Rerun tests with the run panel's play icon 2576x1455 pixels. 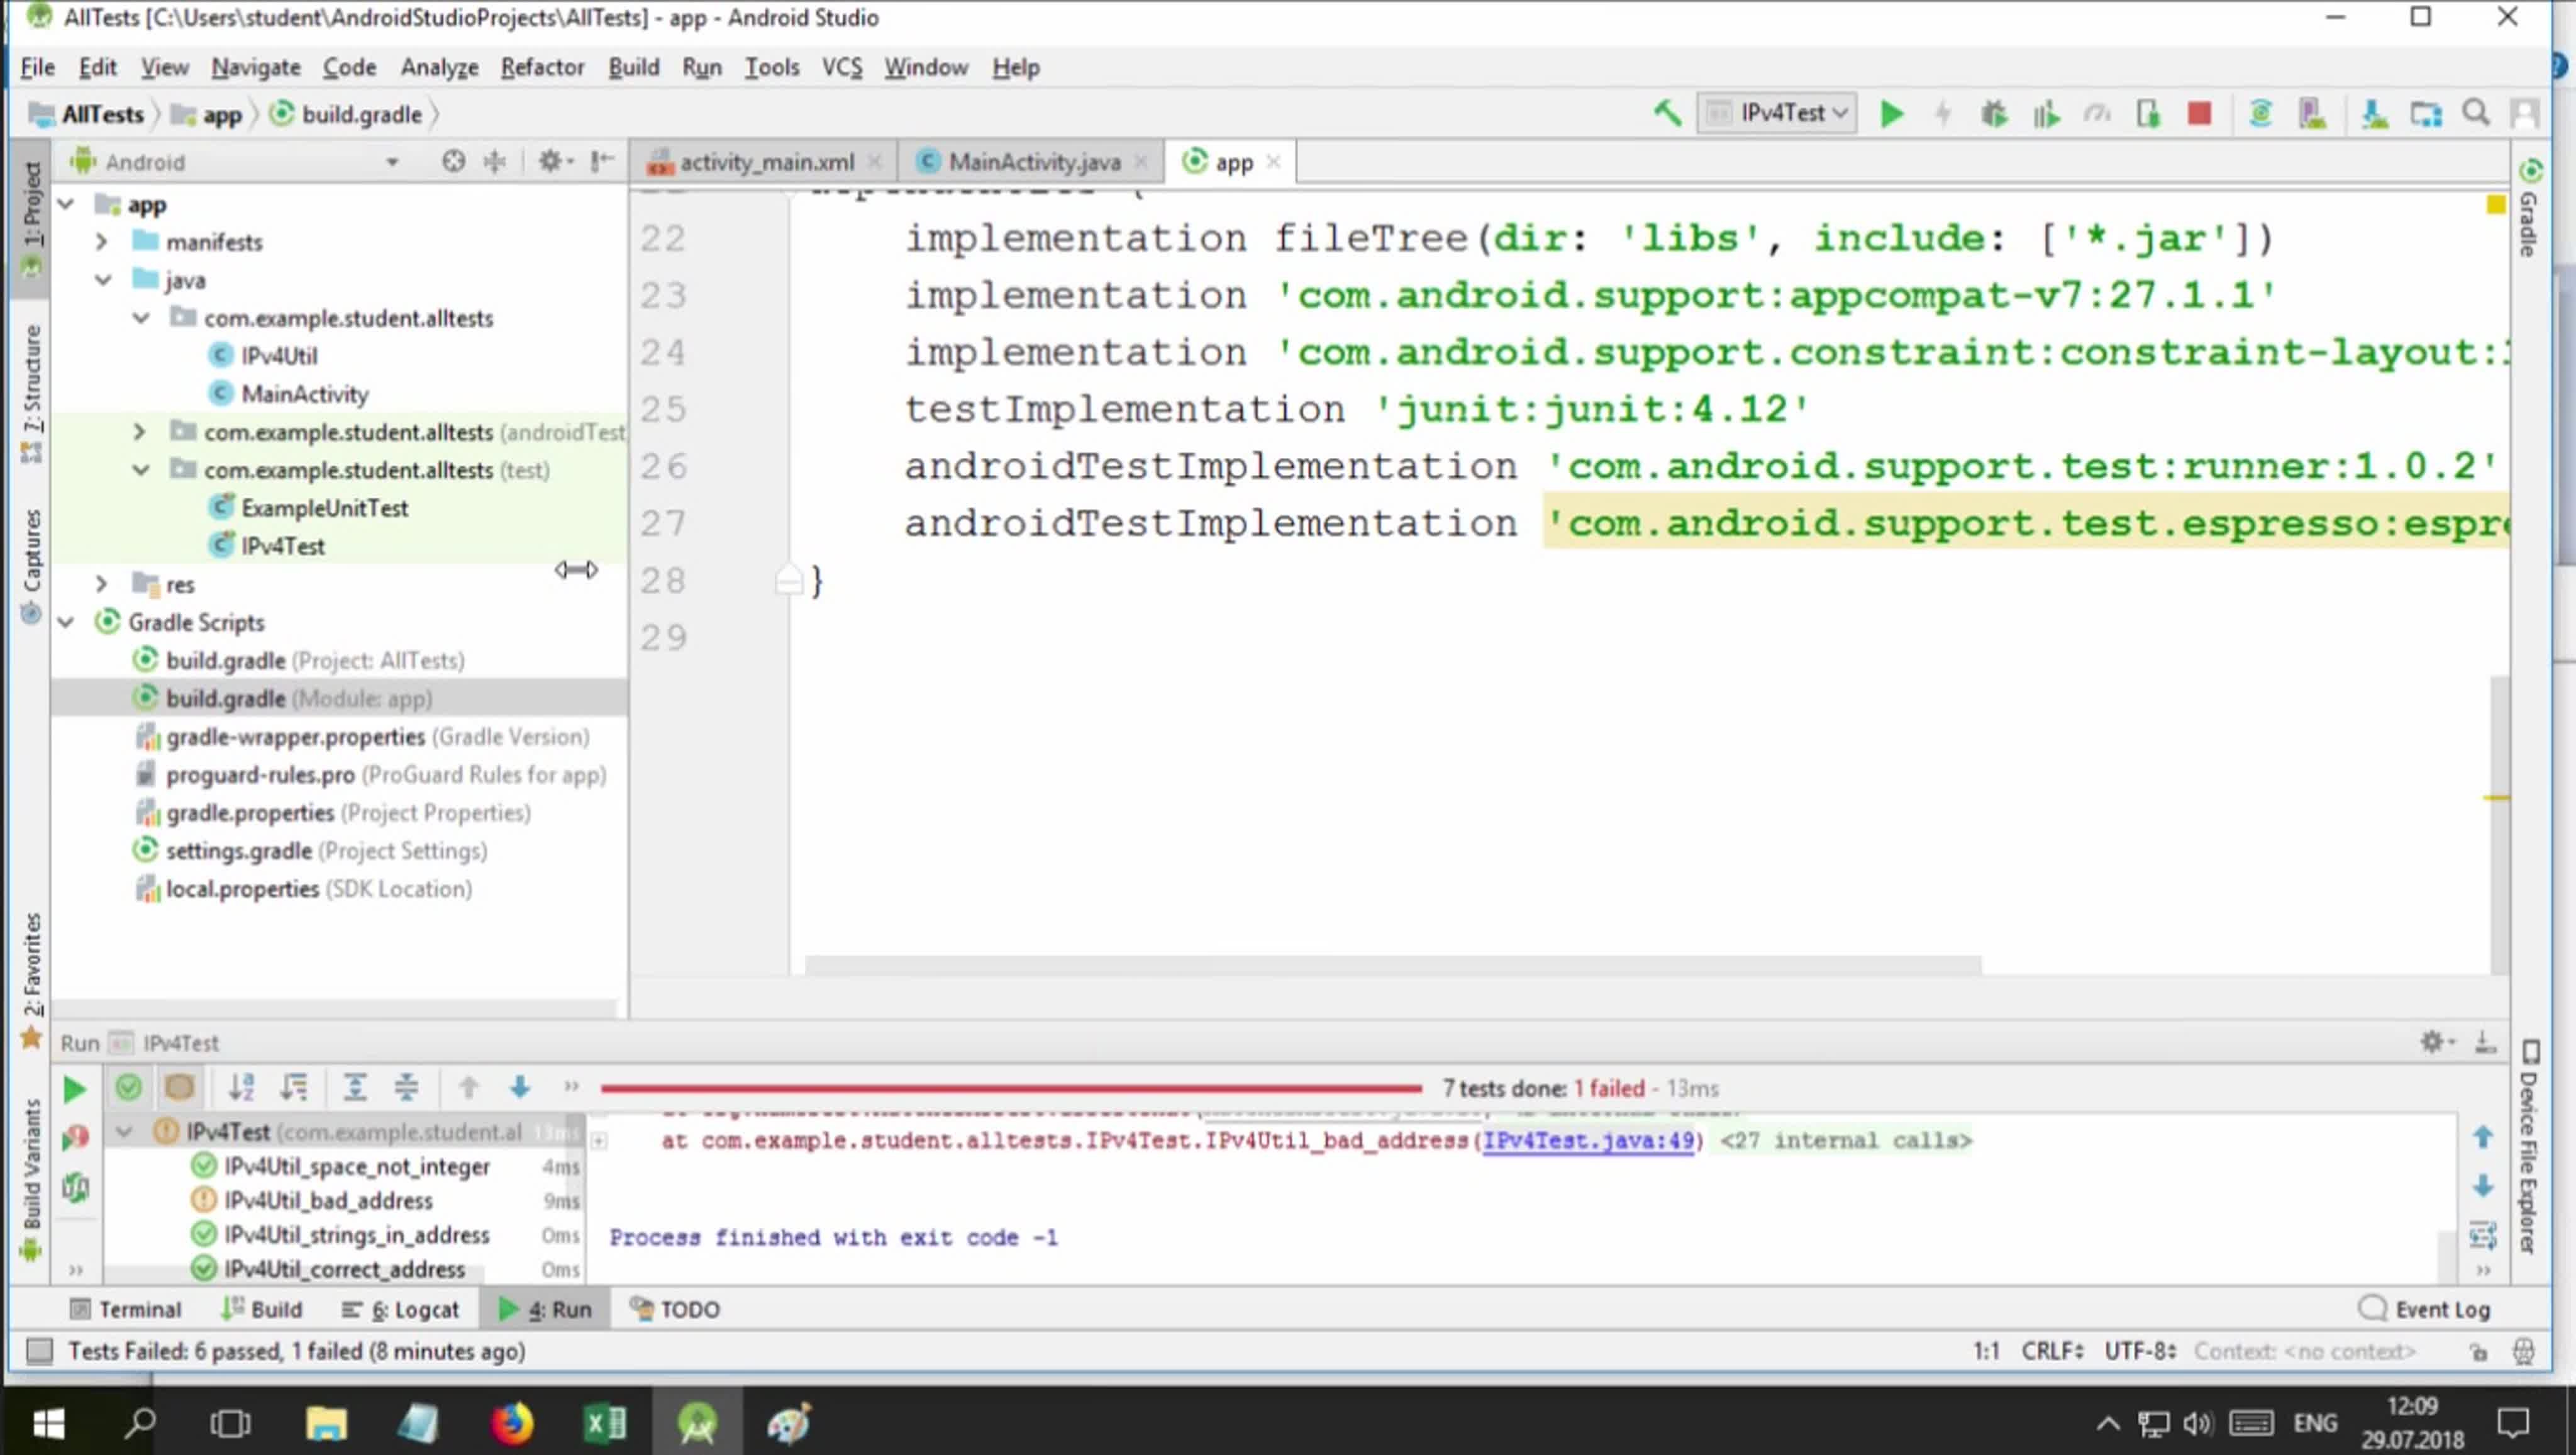click(74, 1089)
